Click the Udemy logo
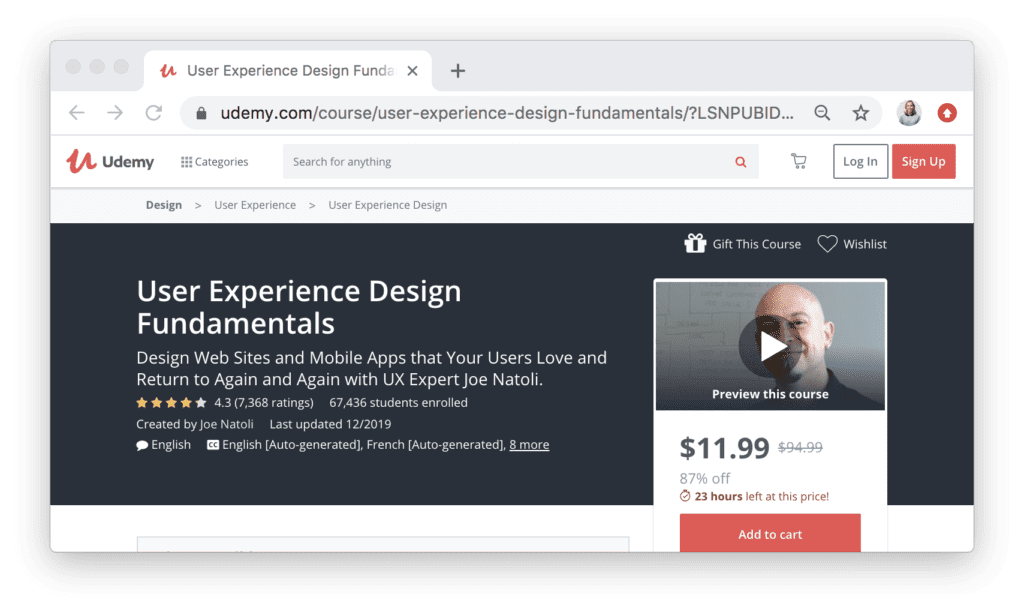 110,161
